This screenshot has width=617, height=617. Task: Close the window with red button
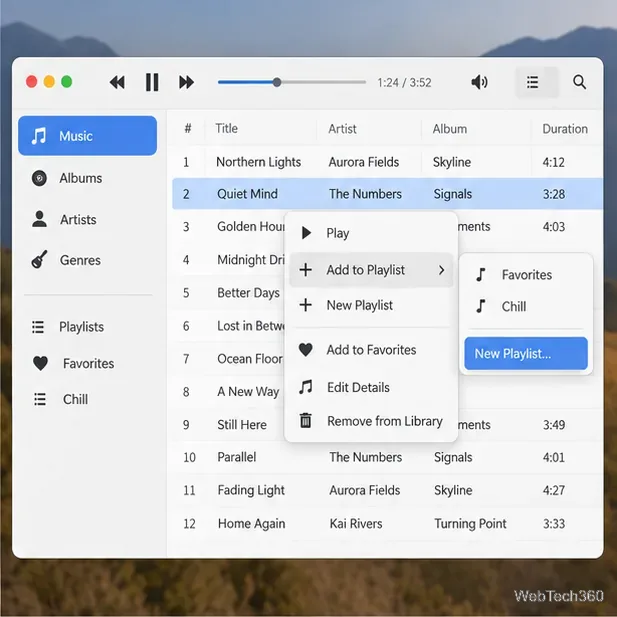pos(31,82)
